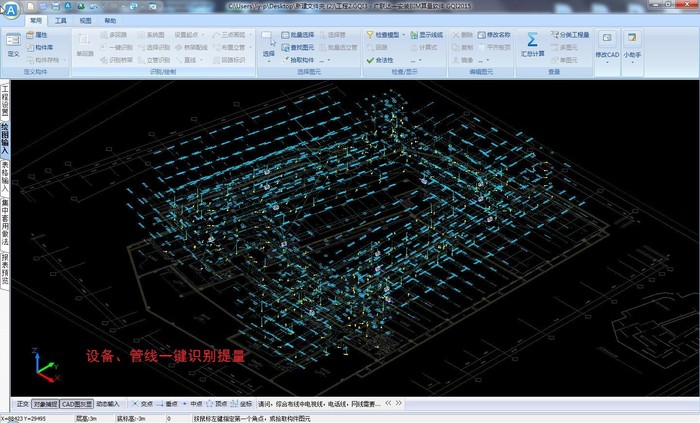Expand 修改CAD dropdown
The image size is (700, 423).
[607, 64]
